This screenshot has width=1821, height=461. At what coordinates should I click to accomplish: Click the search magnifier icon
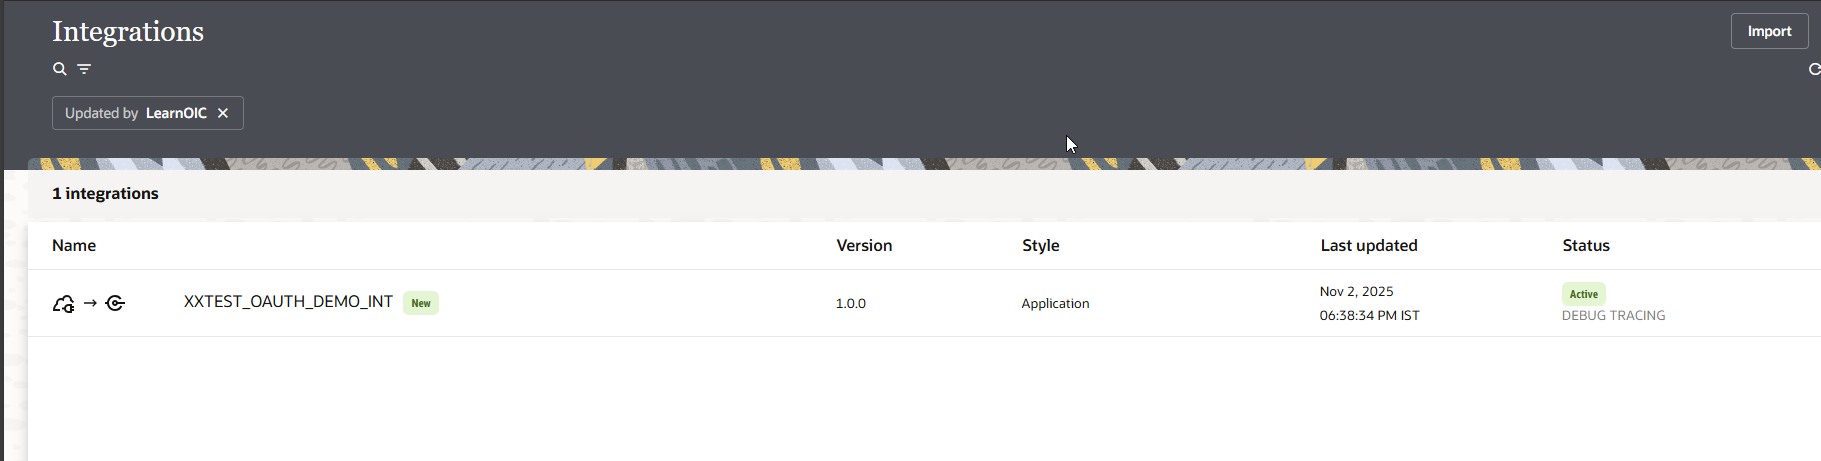(x=60, y=69)
